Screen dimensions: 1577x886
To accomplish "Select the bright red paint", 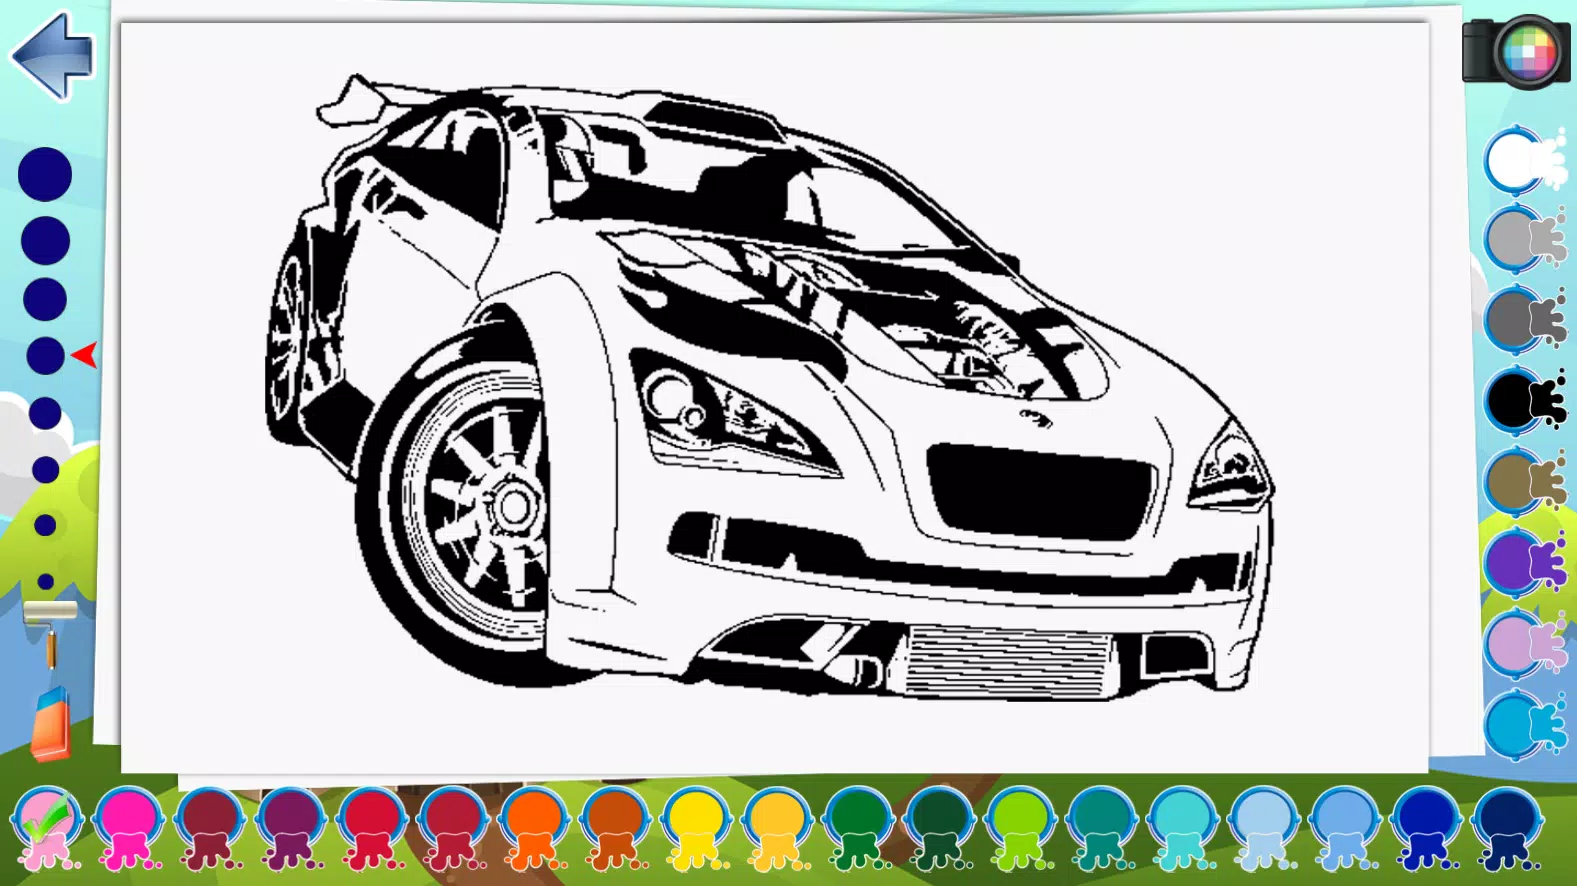I will tap(371, 827).
